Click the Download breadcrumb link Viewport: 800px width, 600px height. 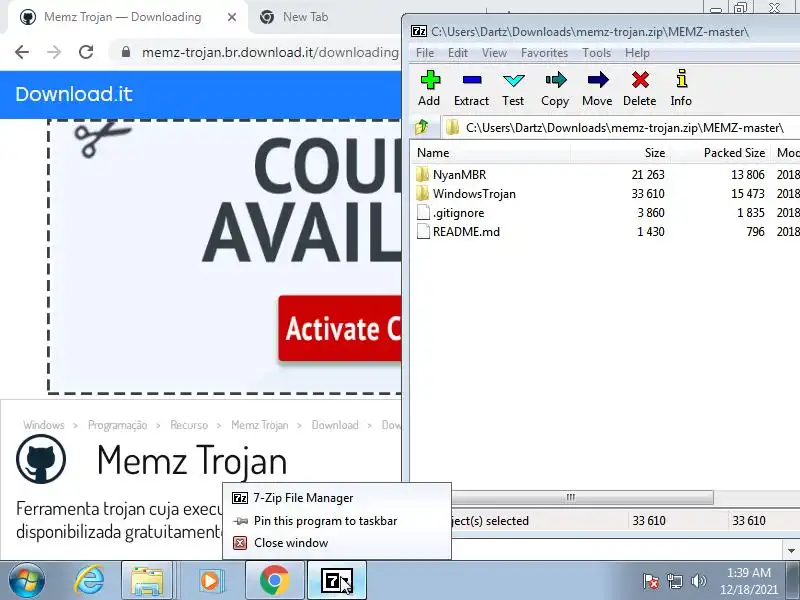point(335,425)
